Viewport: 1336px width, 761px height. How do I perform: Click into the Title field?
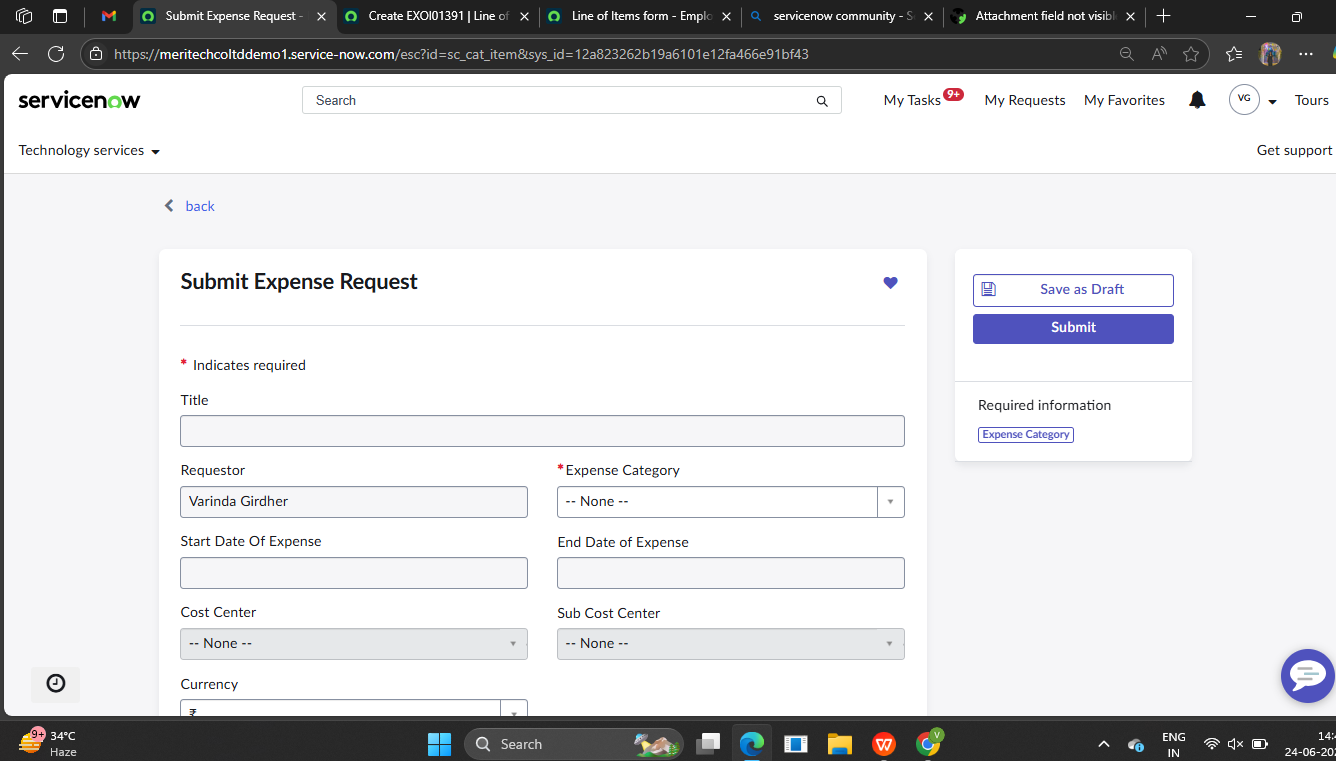(x=542, y=431)
